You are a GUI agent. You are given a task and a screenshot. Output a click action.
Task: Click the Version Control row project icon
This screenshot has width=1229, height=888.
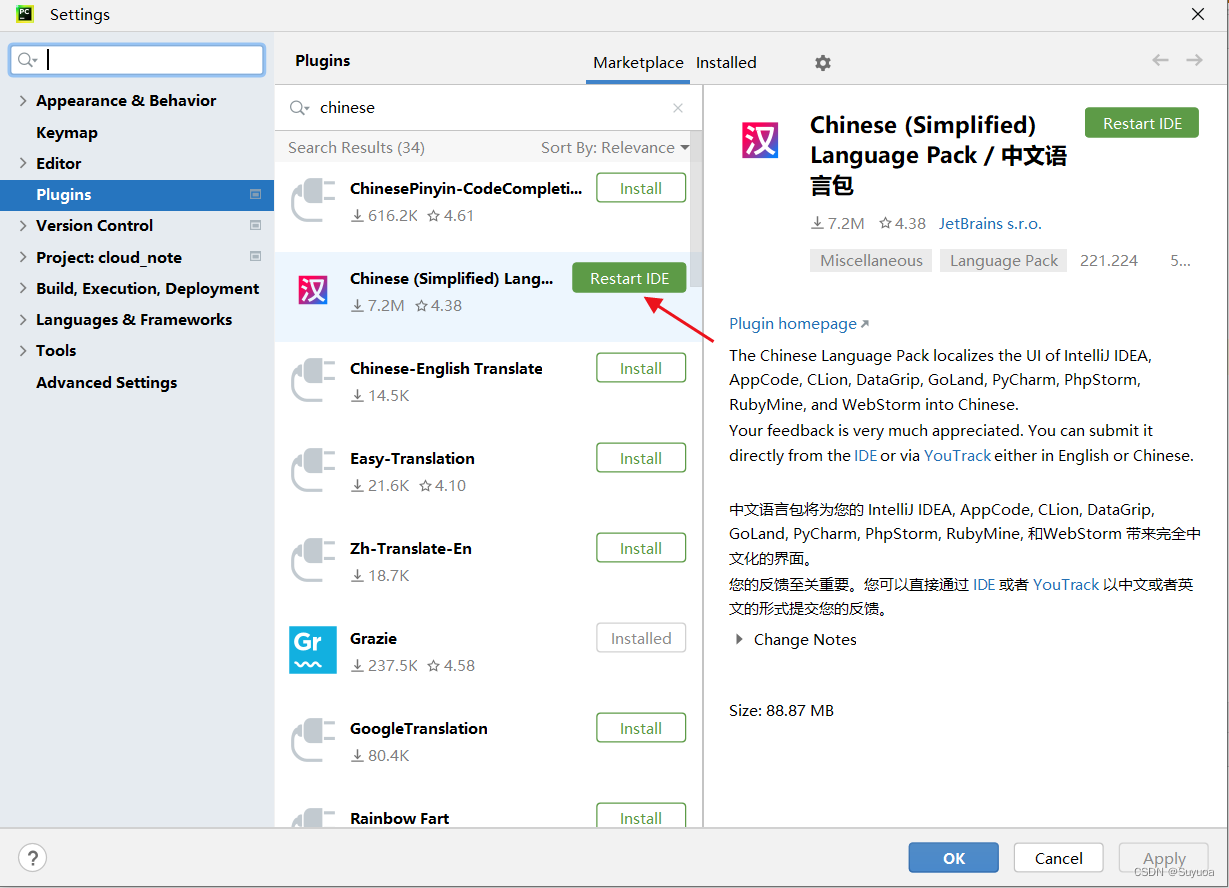click(x=255, y=225)
